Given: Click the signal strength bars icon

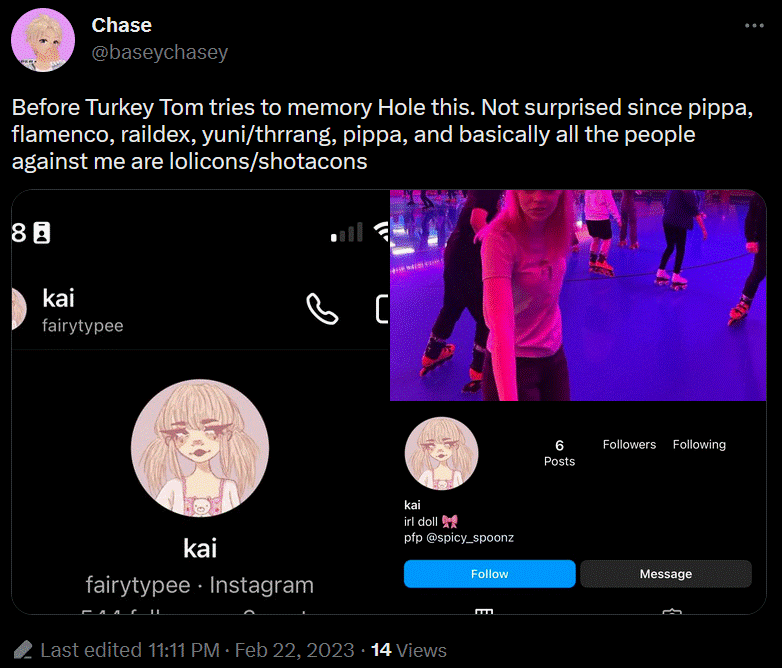Looking at the screenshot, I should (347, 232).
